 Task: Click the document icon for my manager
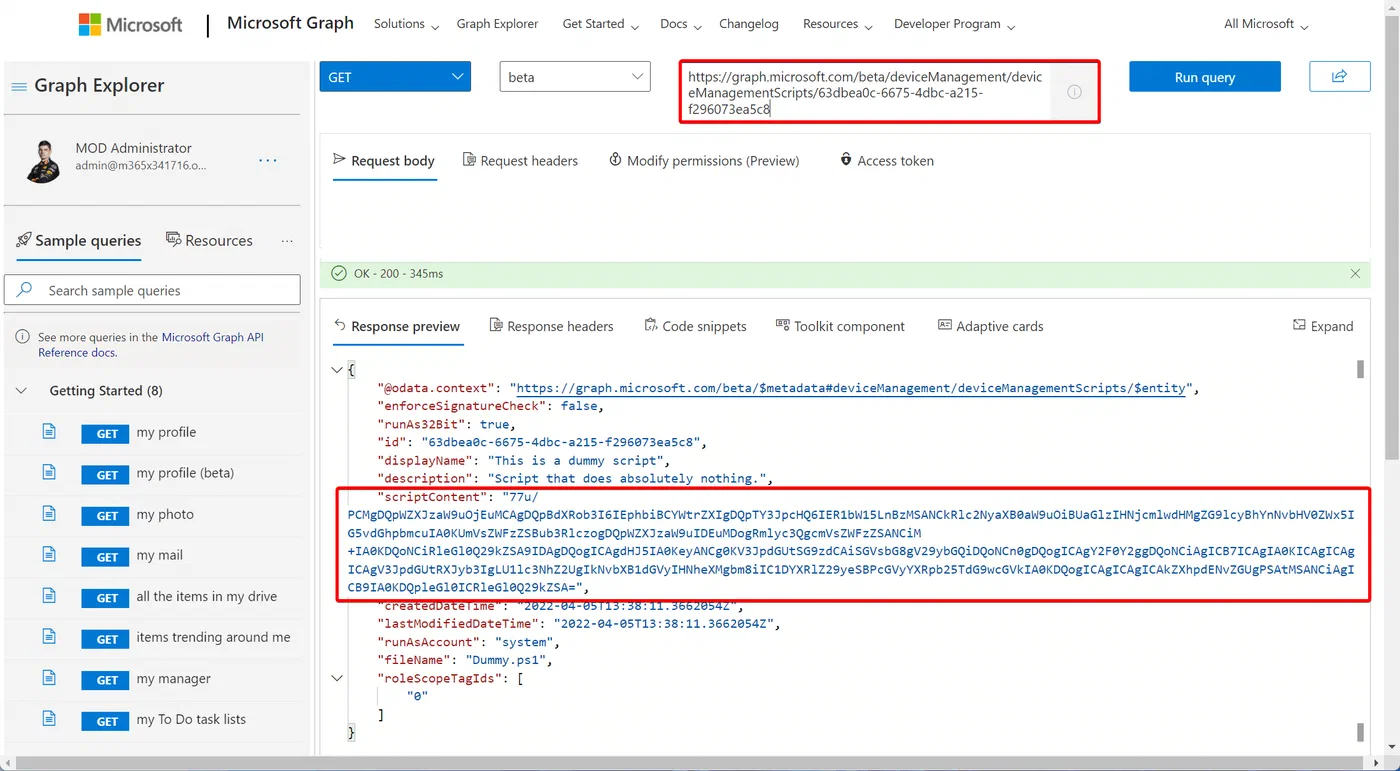(48, 678)
